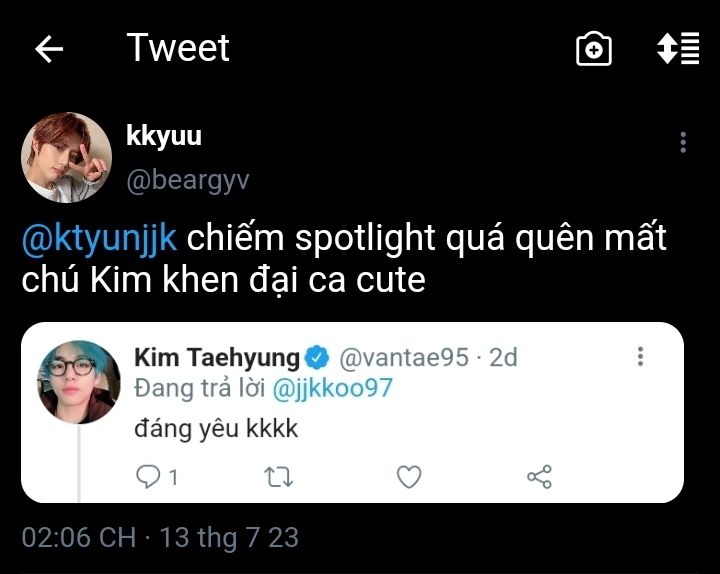Image resolution: width=720 pixels, height=574 pixels.
Task: Like the quoted tweet heart icon
Action: [409, 477]
